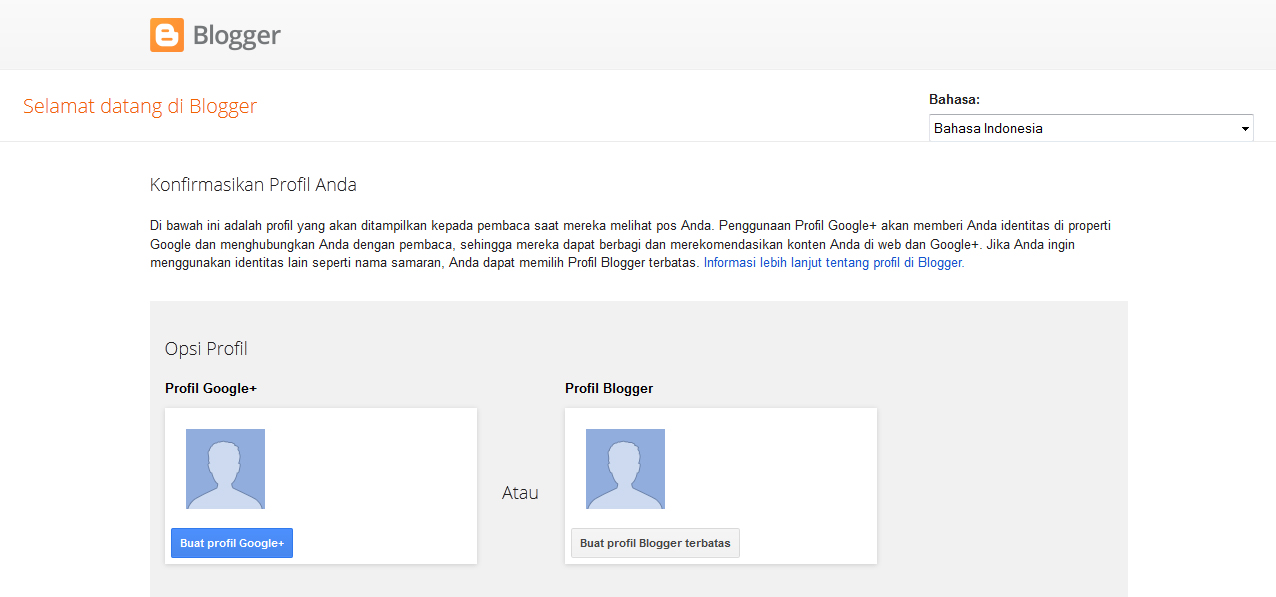The width and height of the screenshot is (1276, 597).
Task: Click the Buat profil Blogger terbatas button
Action: 655,543
